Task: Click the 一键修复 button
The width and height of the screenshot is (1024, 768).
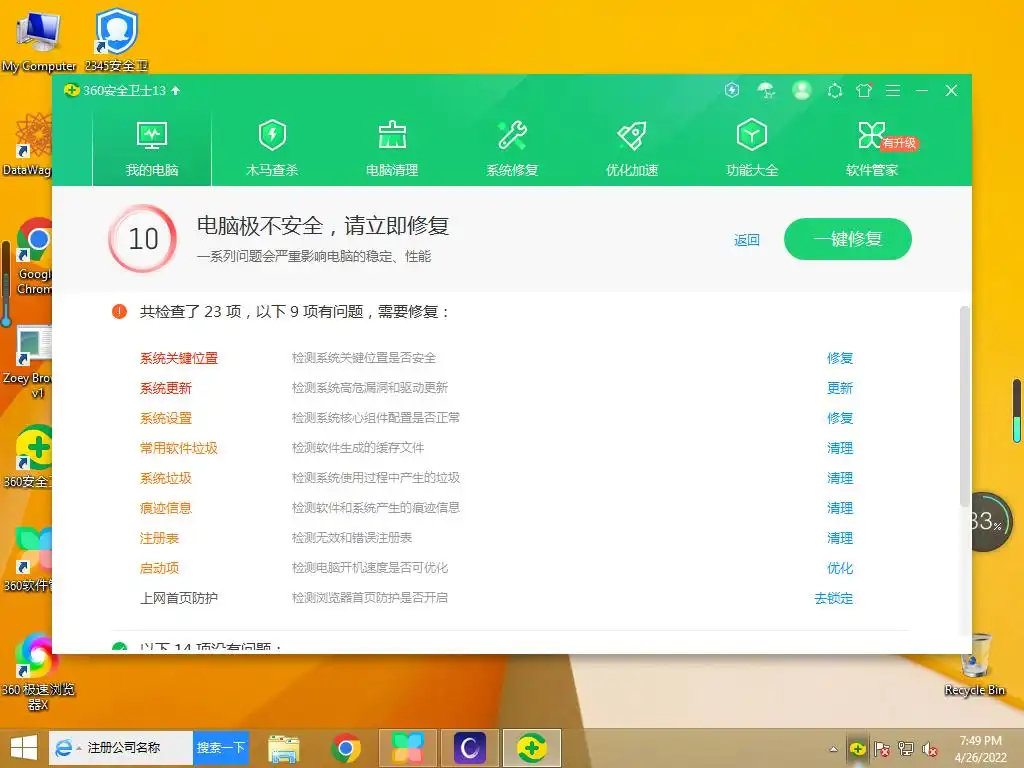Action: pos(848,239)
